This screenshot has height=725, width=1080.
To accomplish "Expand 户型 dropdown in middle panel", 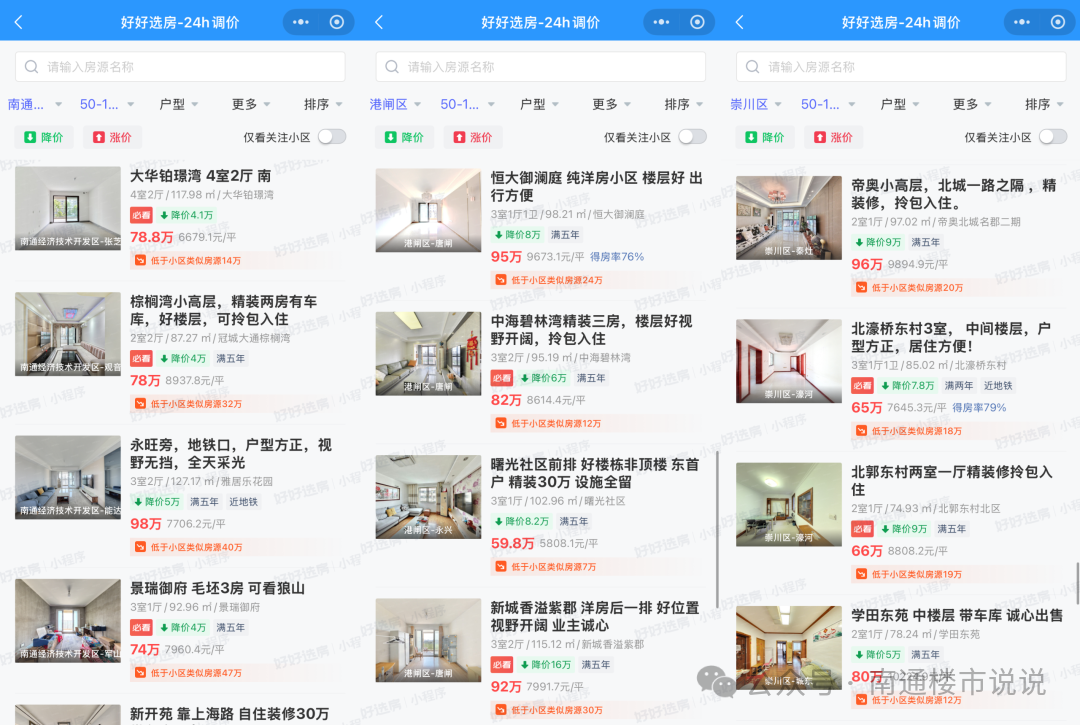I will tap(539, 104).
